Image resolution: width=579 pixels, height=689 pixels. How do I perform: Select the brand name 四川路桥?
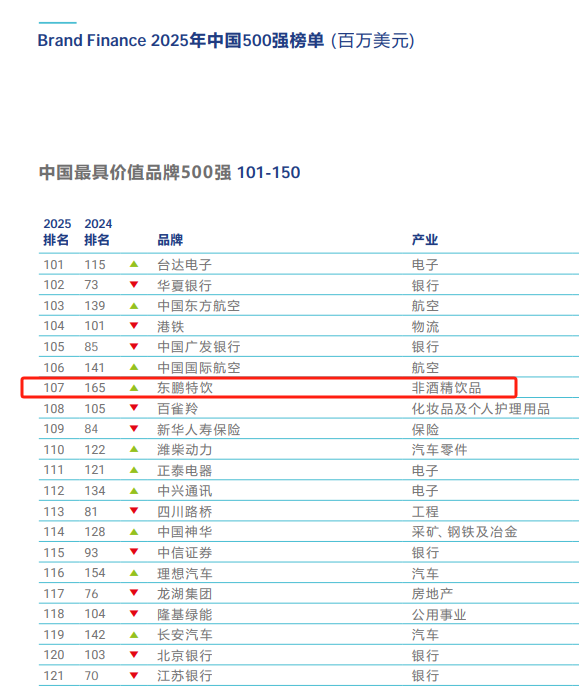coord(185,511)
